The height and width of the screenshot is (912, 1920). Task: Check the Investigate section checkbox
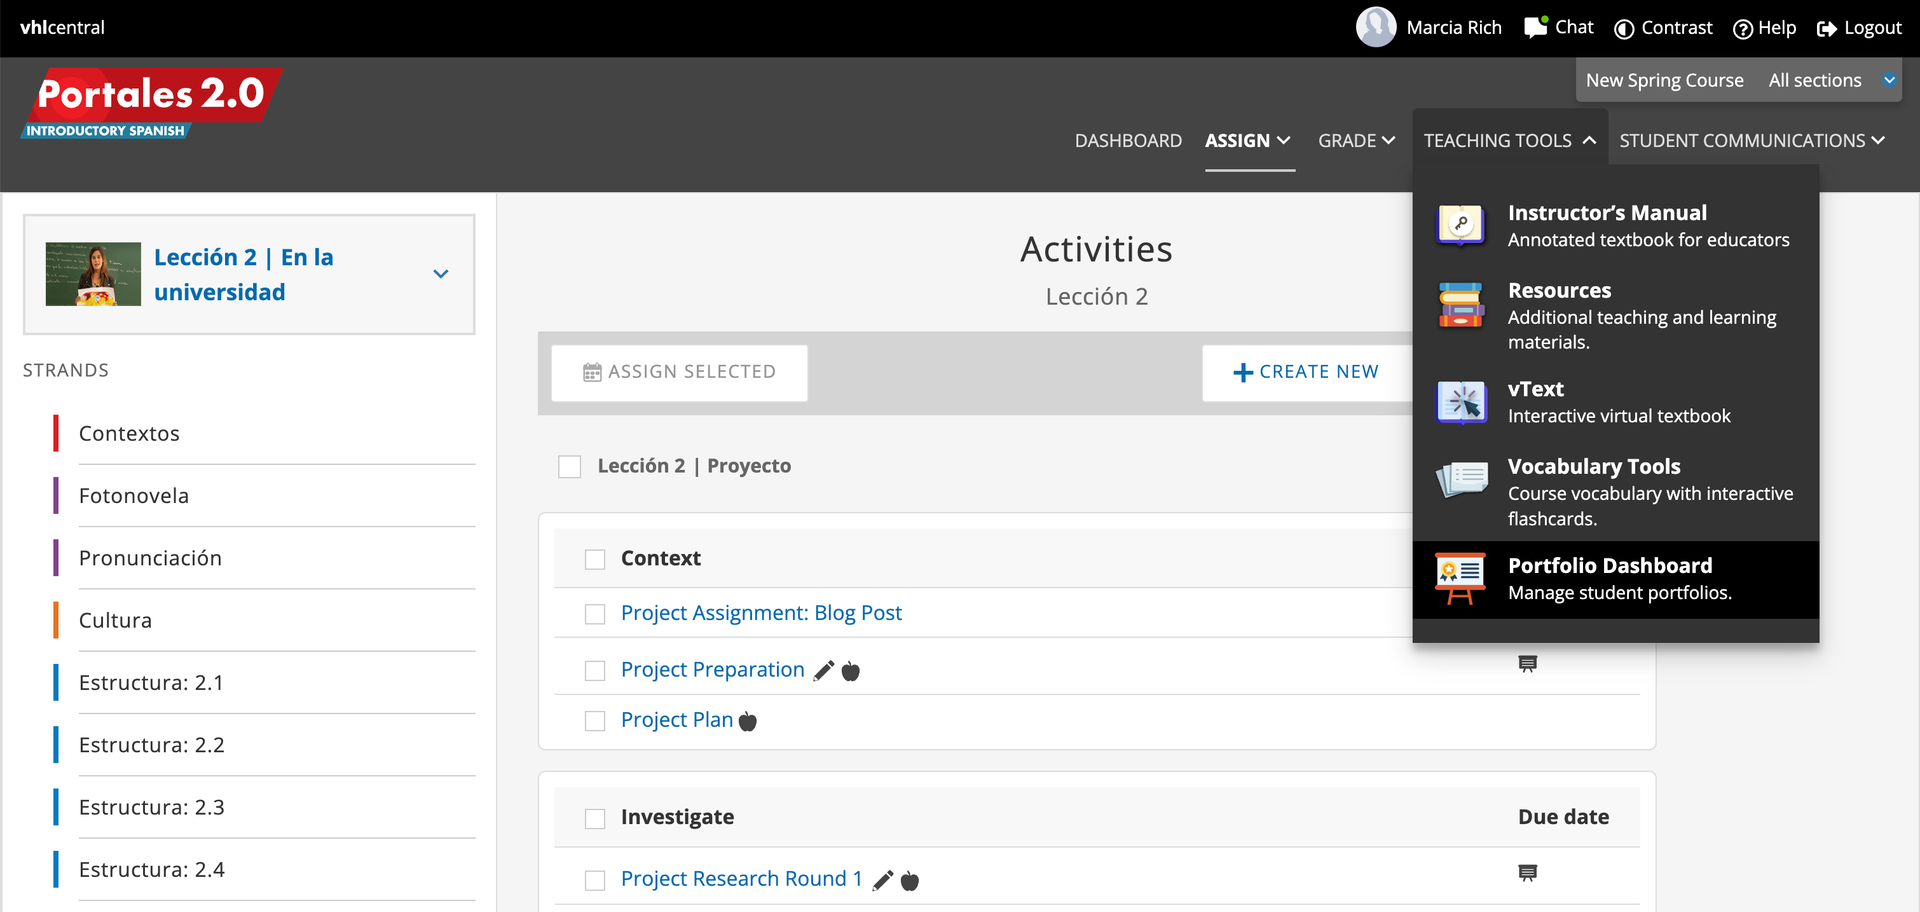[595, 819]
